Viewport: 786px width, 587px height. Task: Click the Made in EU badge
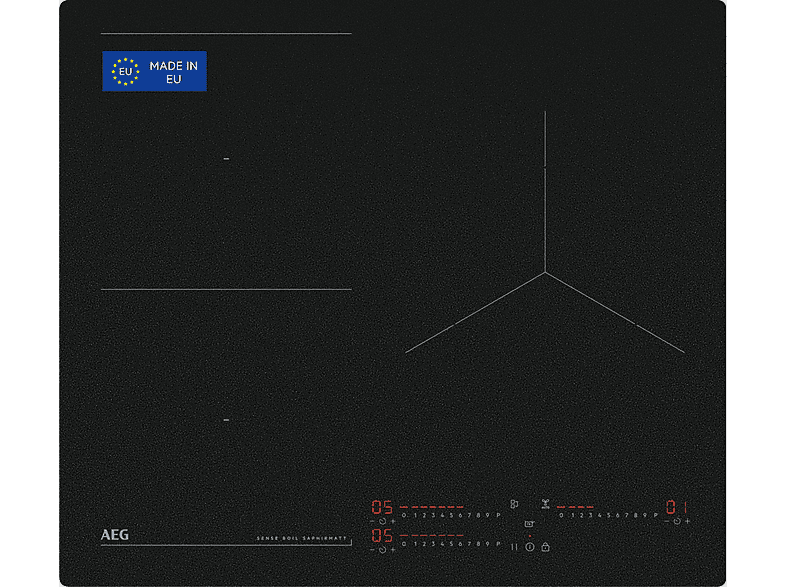point(154,72)
